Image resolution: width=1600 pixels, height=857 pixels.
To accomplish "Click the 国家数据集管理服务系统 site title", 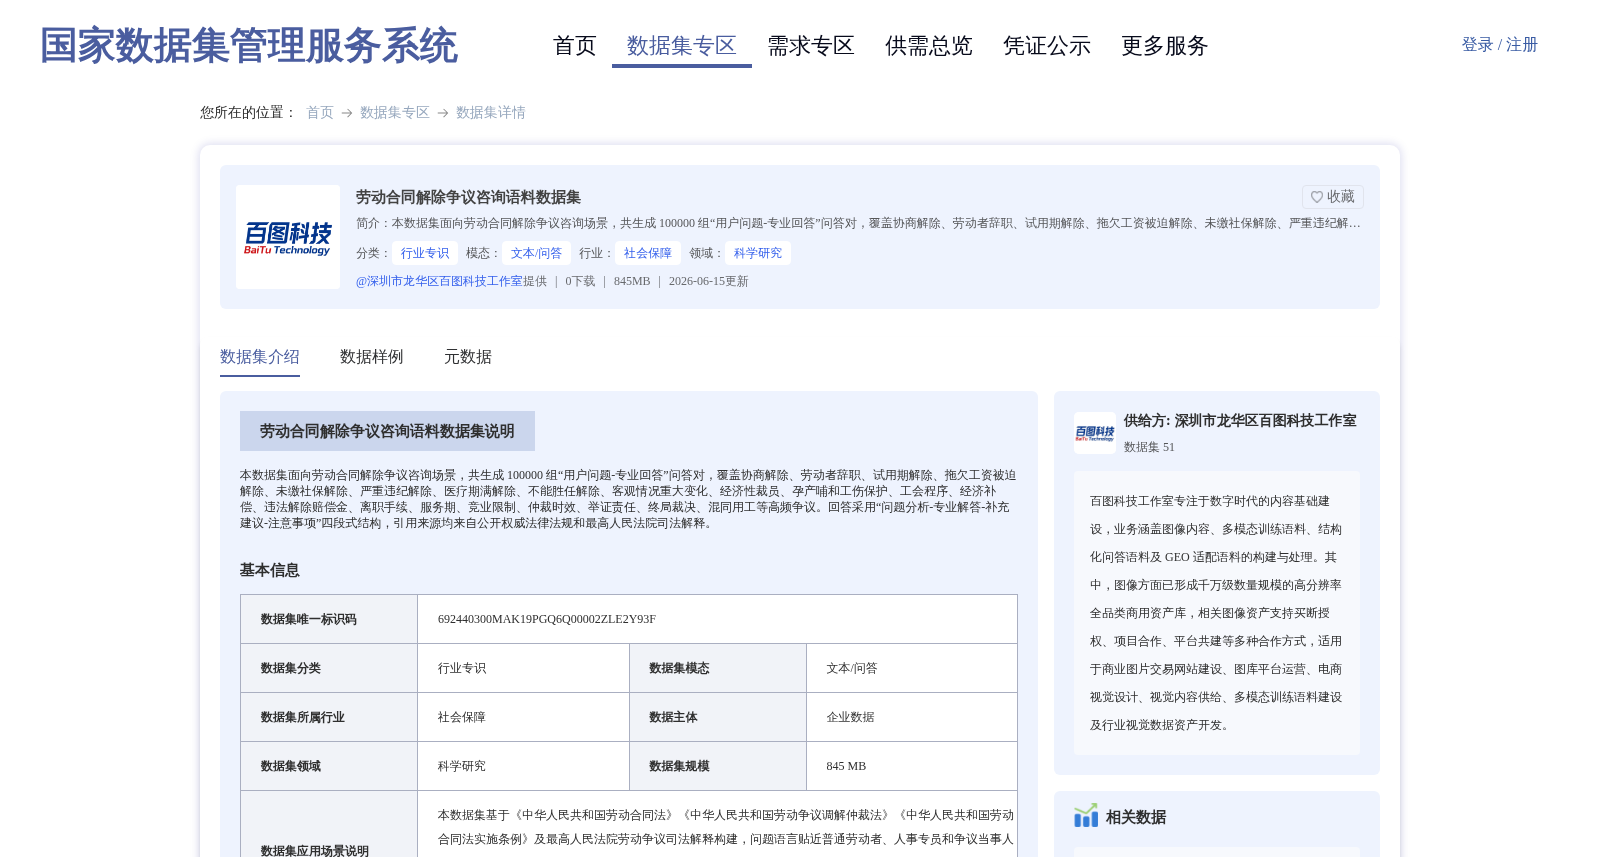I will (x=249, y=46).
